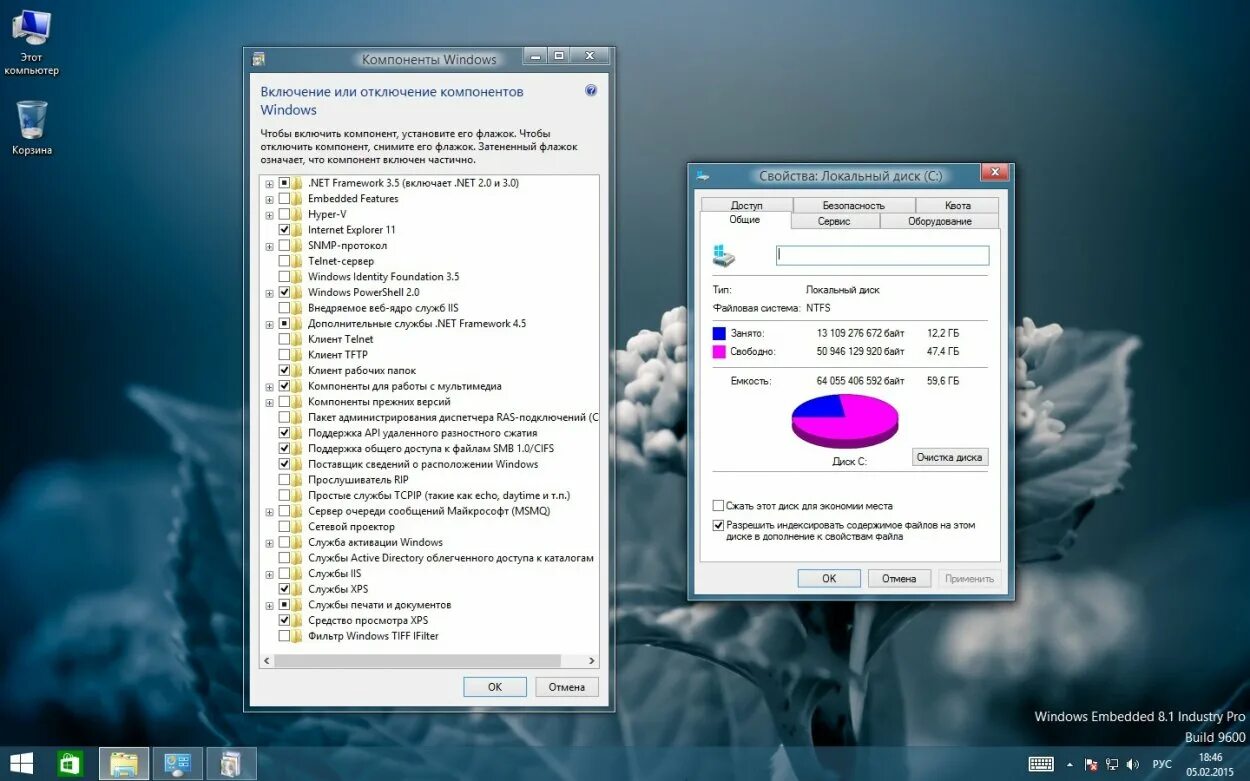The width and height of the screenshot is (1250, 781).
Task: Expand the Службы IIS node
Action: (269, 574)
